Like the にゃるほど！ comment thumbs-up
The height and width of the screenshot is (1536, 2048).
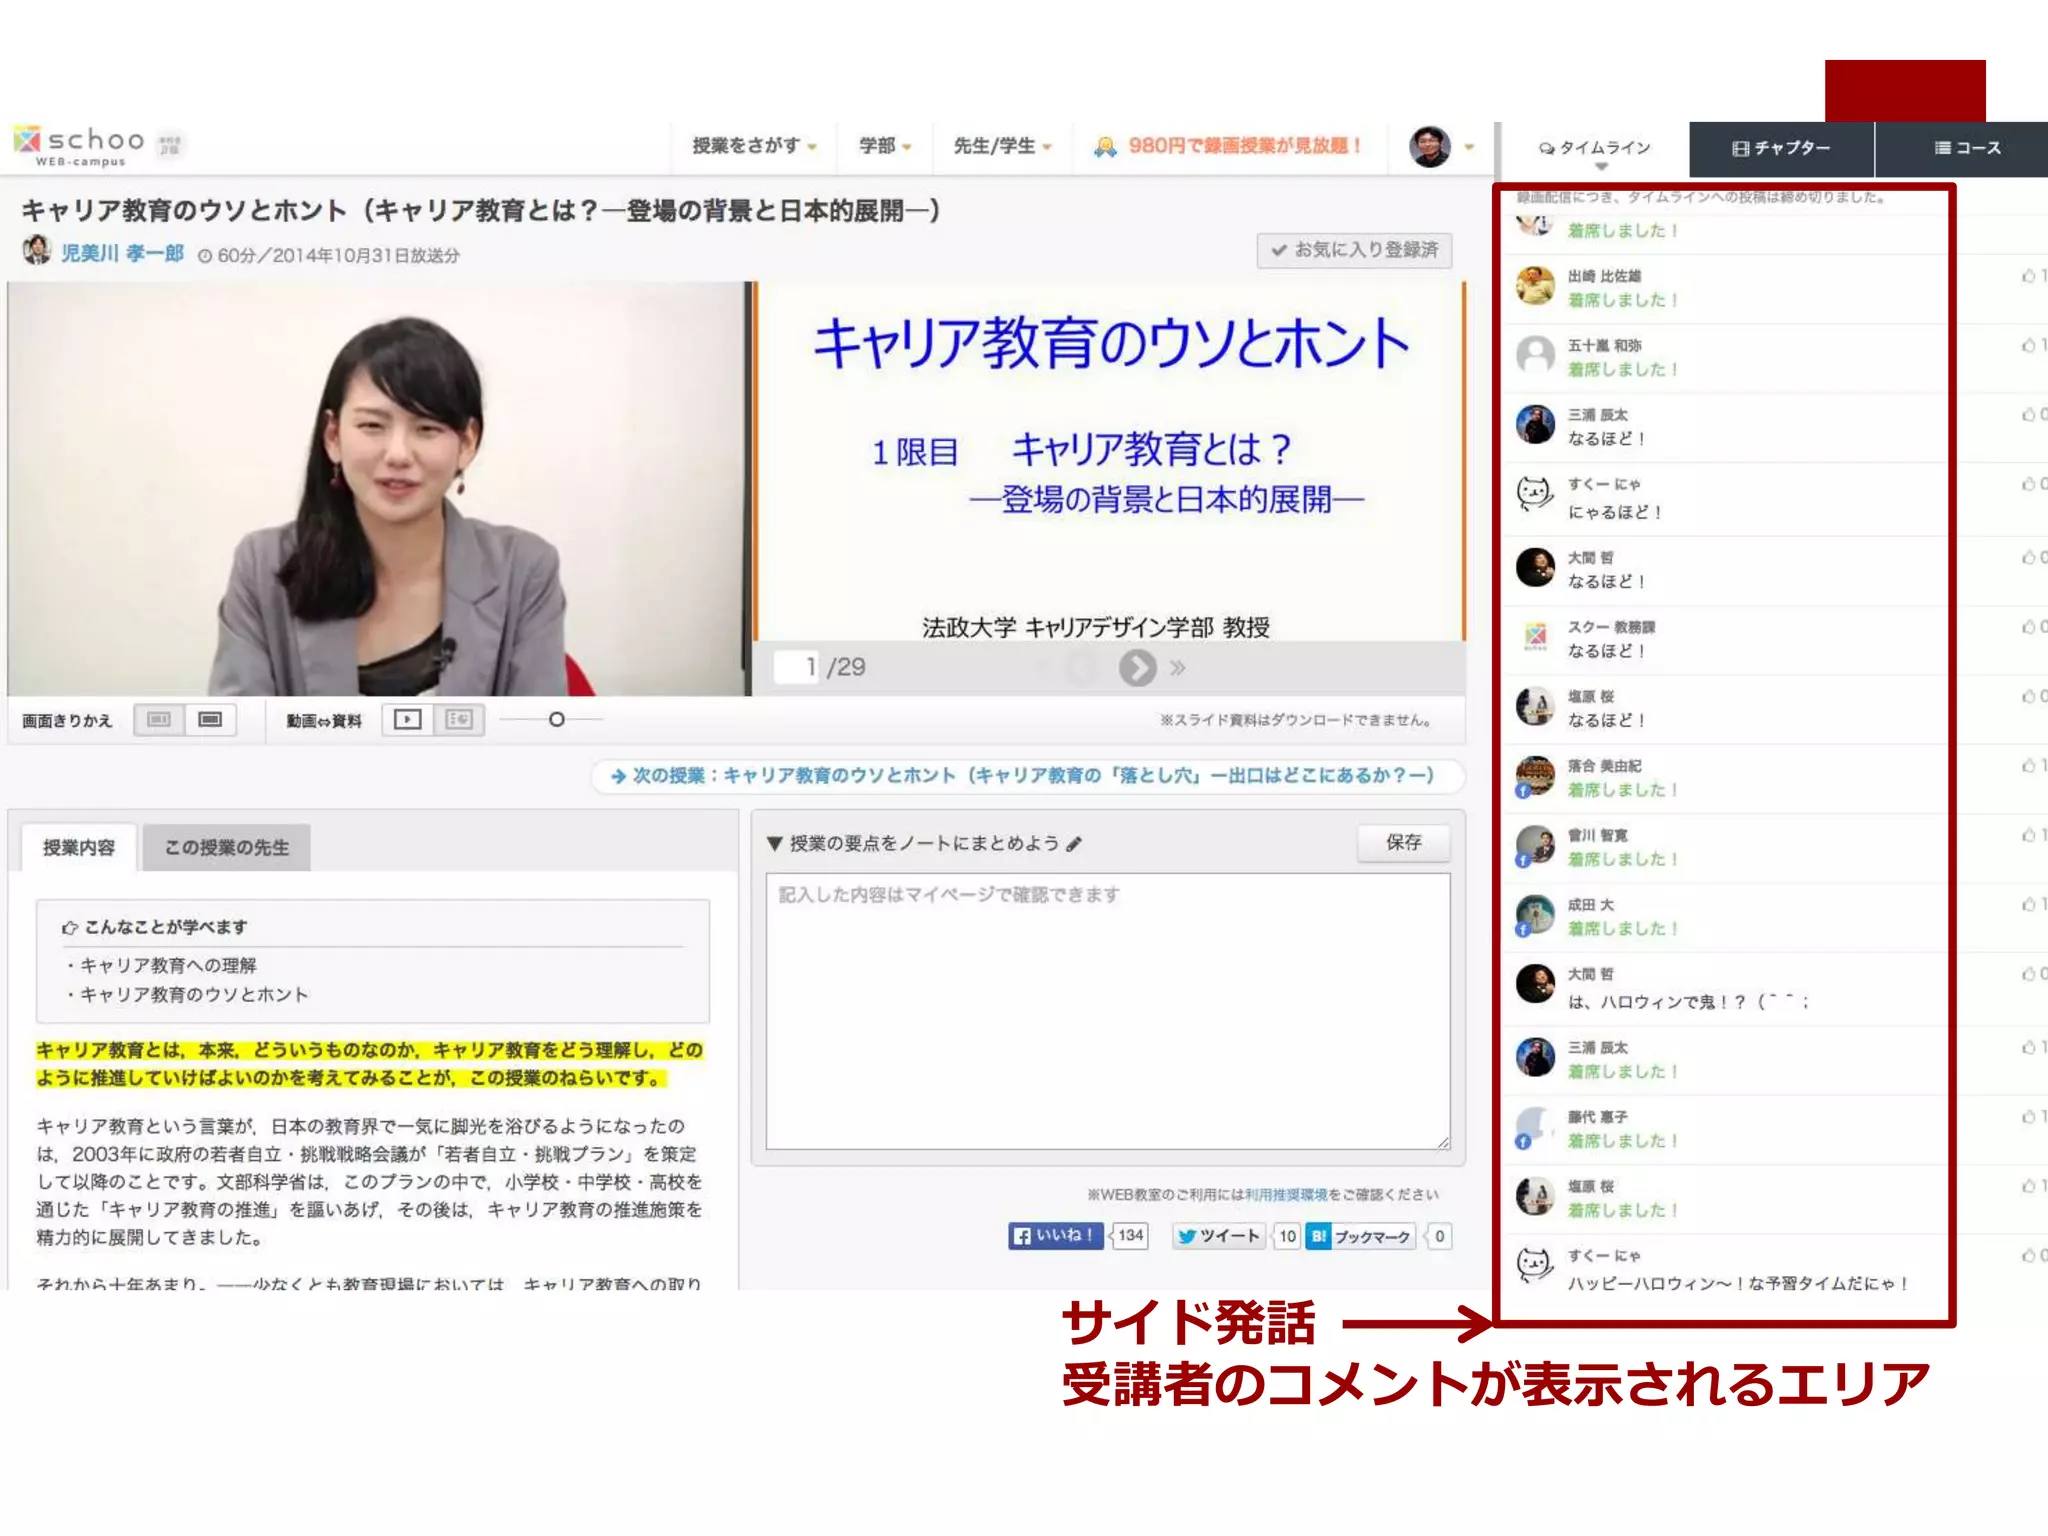2029,484
